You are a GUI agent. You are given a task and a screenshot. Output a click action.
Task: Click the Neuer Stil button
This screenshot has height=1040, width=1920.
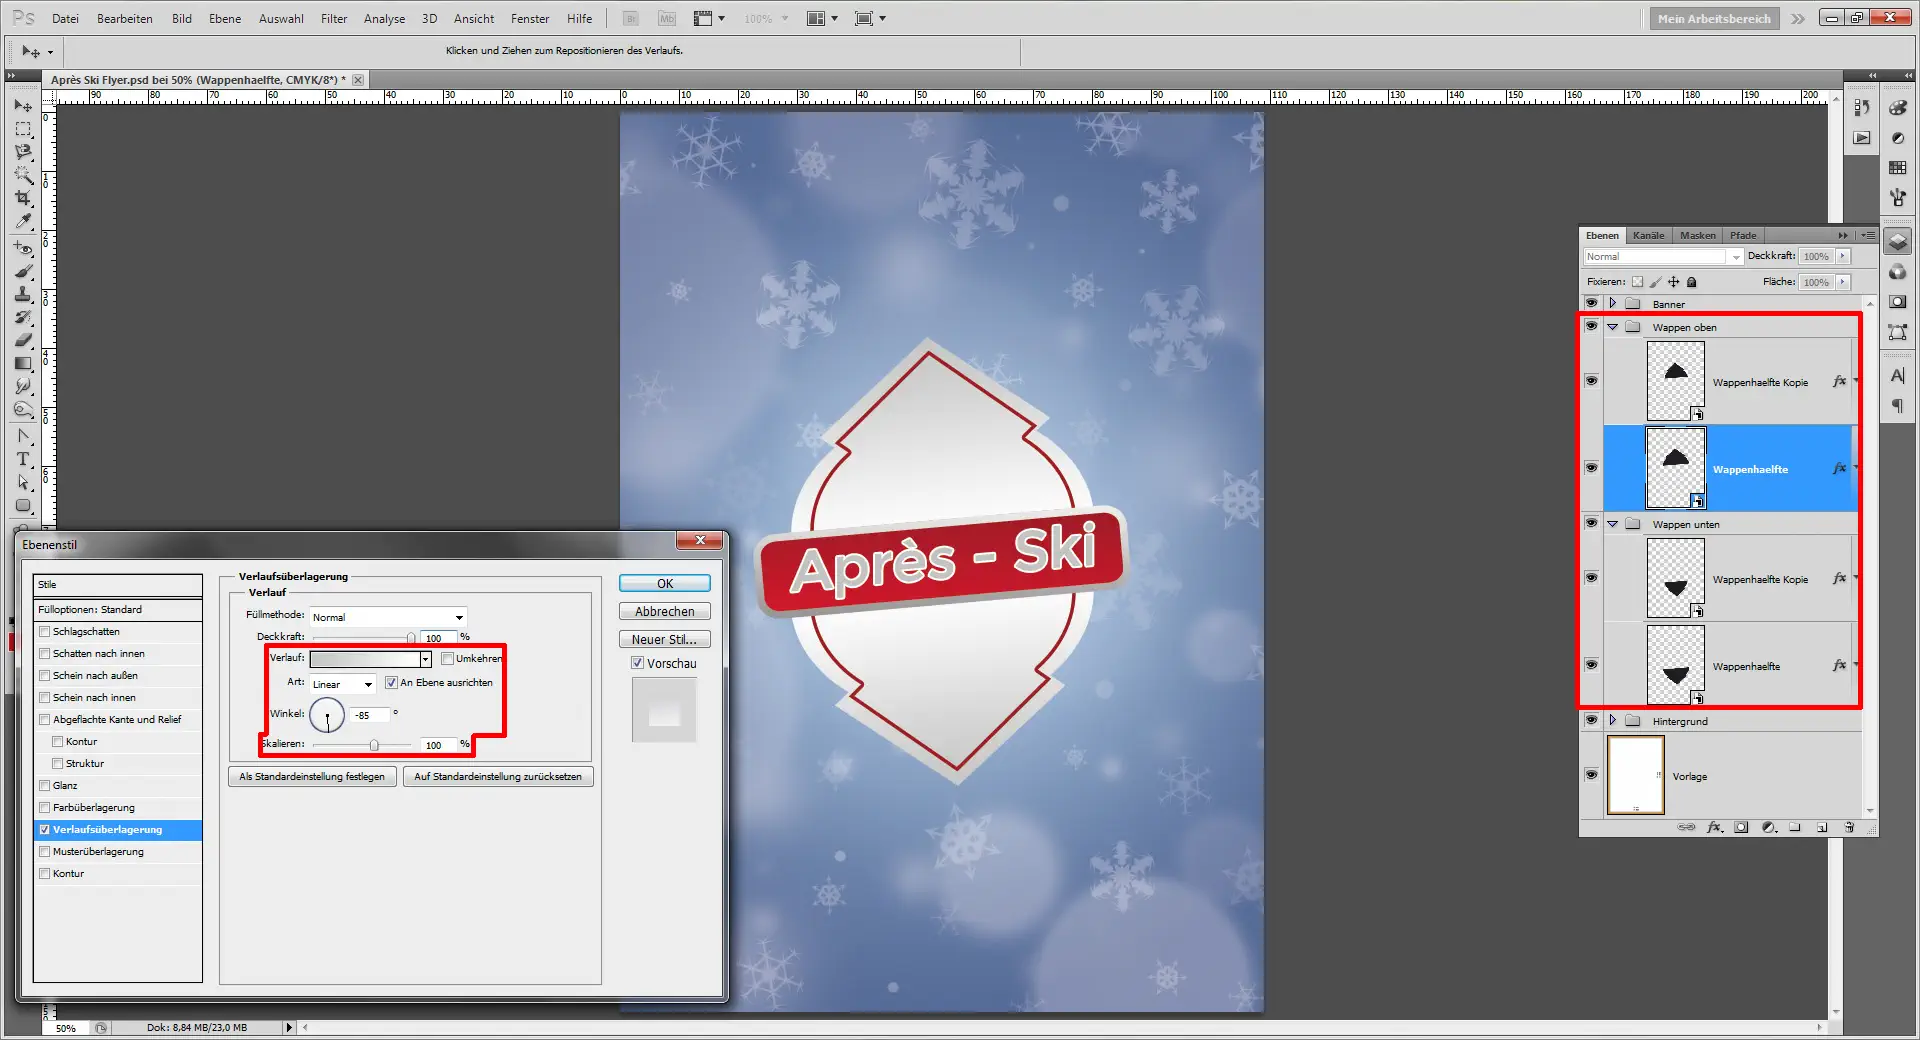[663, 639]
